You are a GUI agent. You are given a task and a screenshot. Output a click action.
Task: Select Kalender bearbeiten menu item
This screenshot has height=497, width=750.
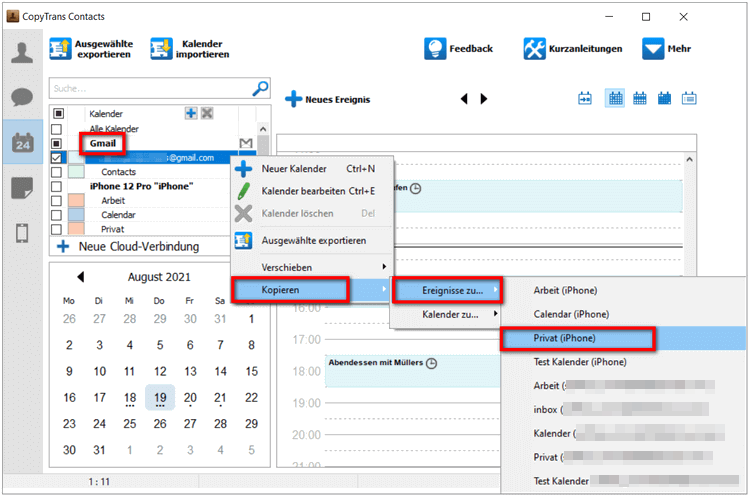[312, 191]
